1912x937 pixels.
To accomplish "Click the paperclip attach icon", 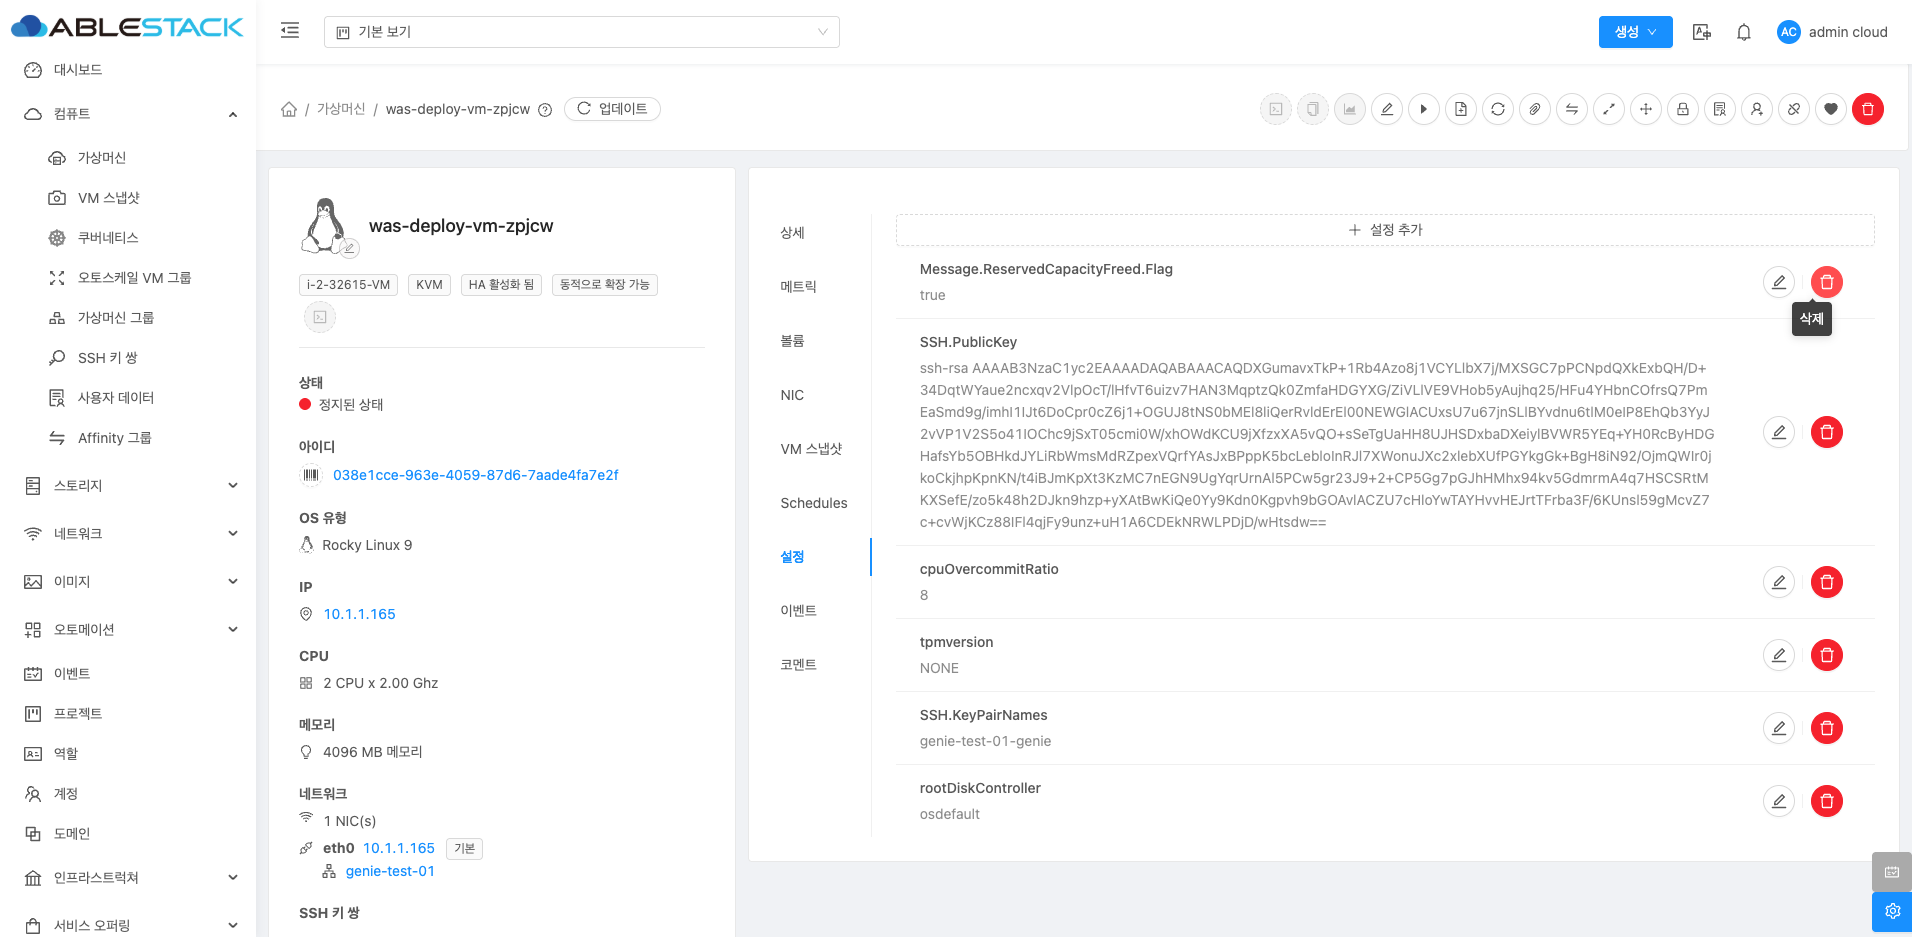I will tap(1534, 109).
